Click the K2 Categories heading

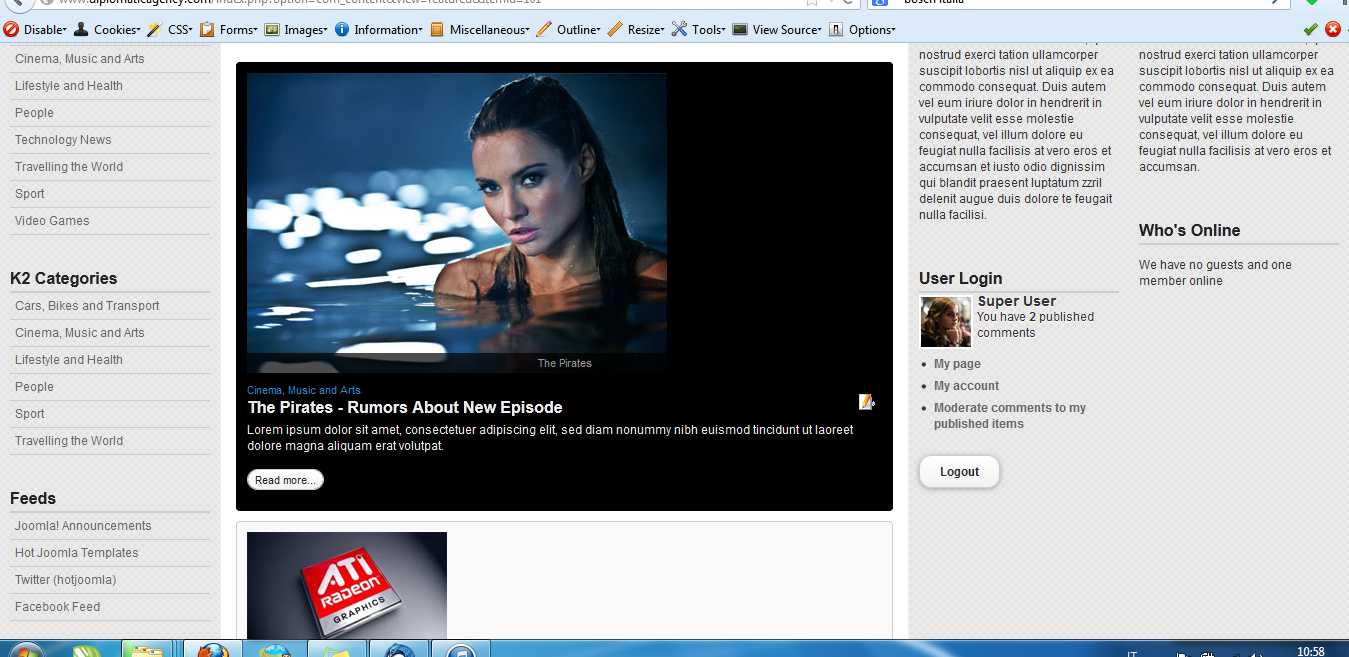[64, 279]
